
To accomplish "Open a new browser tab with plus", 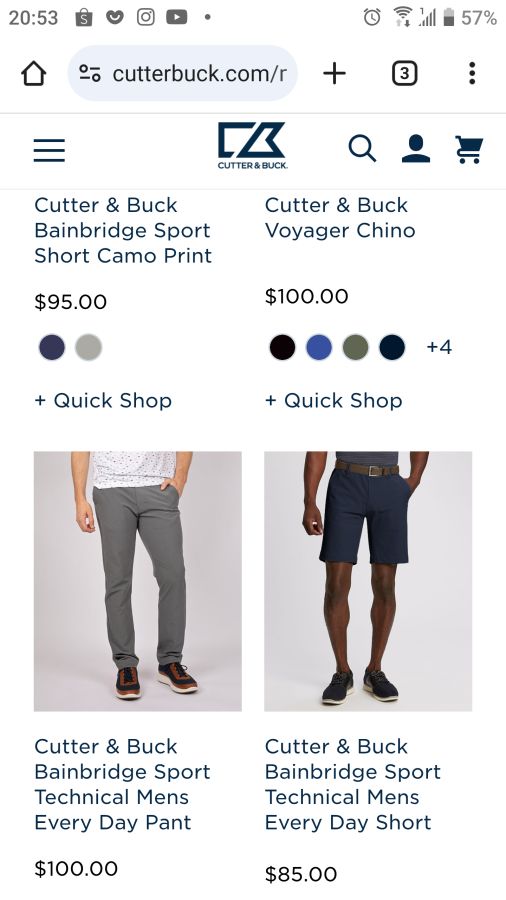I will (x=334, y=73).
